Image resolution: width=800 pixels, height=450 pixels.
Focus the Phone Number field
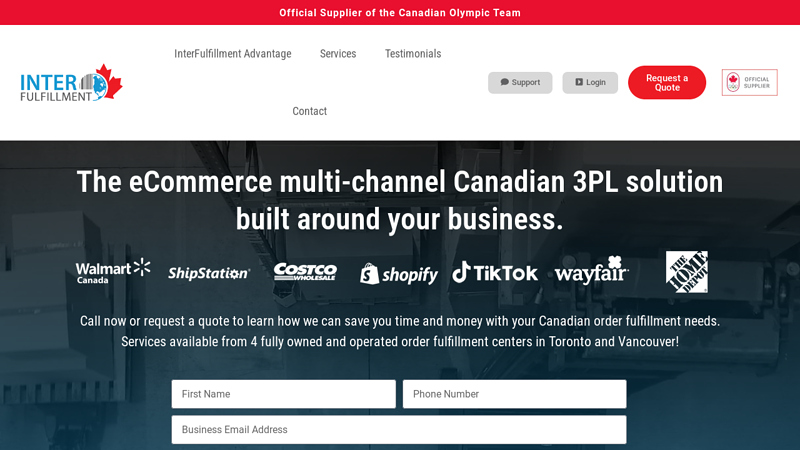(514, 394)
